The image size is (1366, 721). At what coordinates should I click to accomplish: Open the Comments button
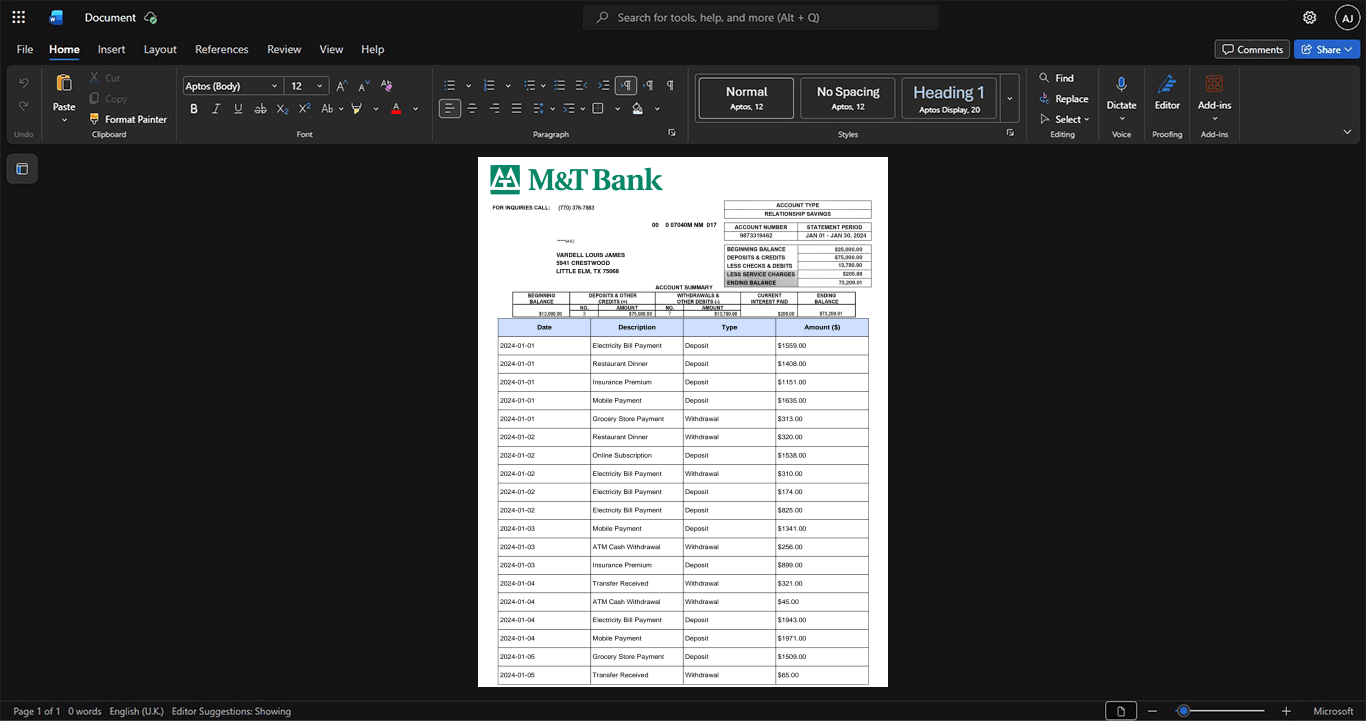[x=1252, y=49]
